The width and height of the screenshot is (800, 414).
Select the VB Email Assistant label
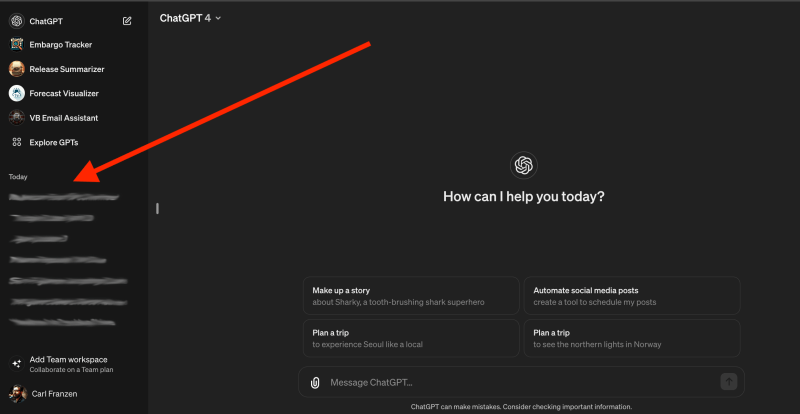click(x=64, y=118)
